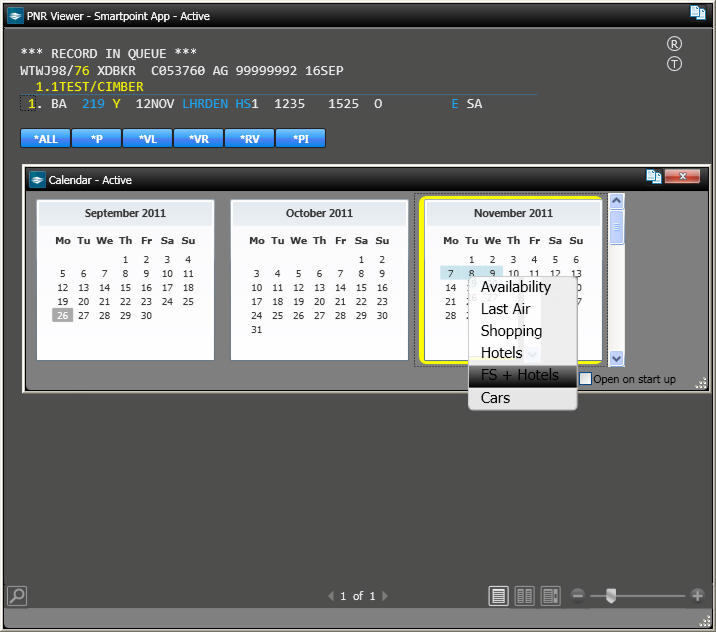Click the calendar scrollbar down arrow
This screenshot has height=632, width=716.
click(x=616, y=358)
